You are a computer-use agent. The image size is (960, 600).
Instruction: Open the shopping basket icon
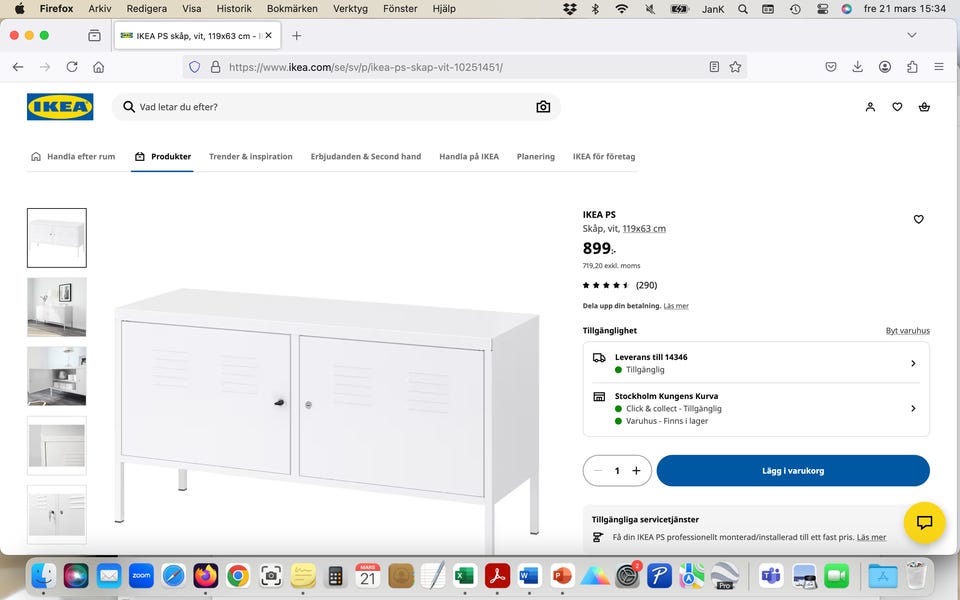[x=924, y=107]
